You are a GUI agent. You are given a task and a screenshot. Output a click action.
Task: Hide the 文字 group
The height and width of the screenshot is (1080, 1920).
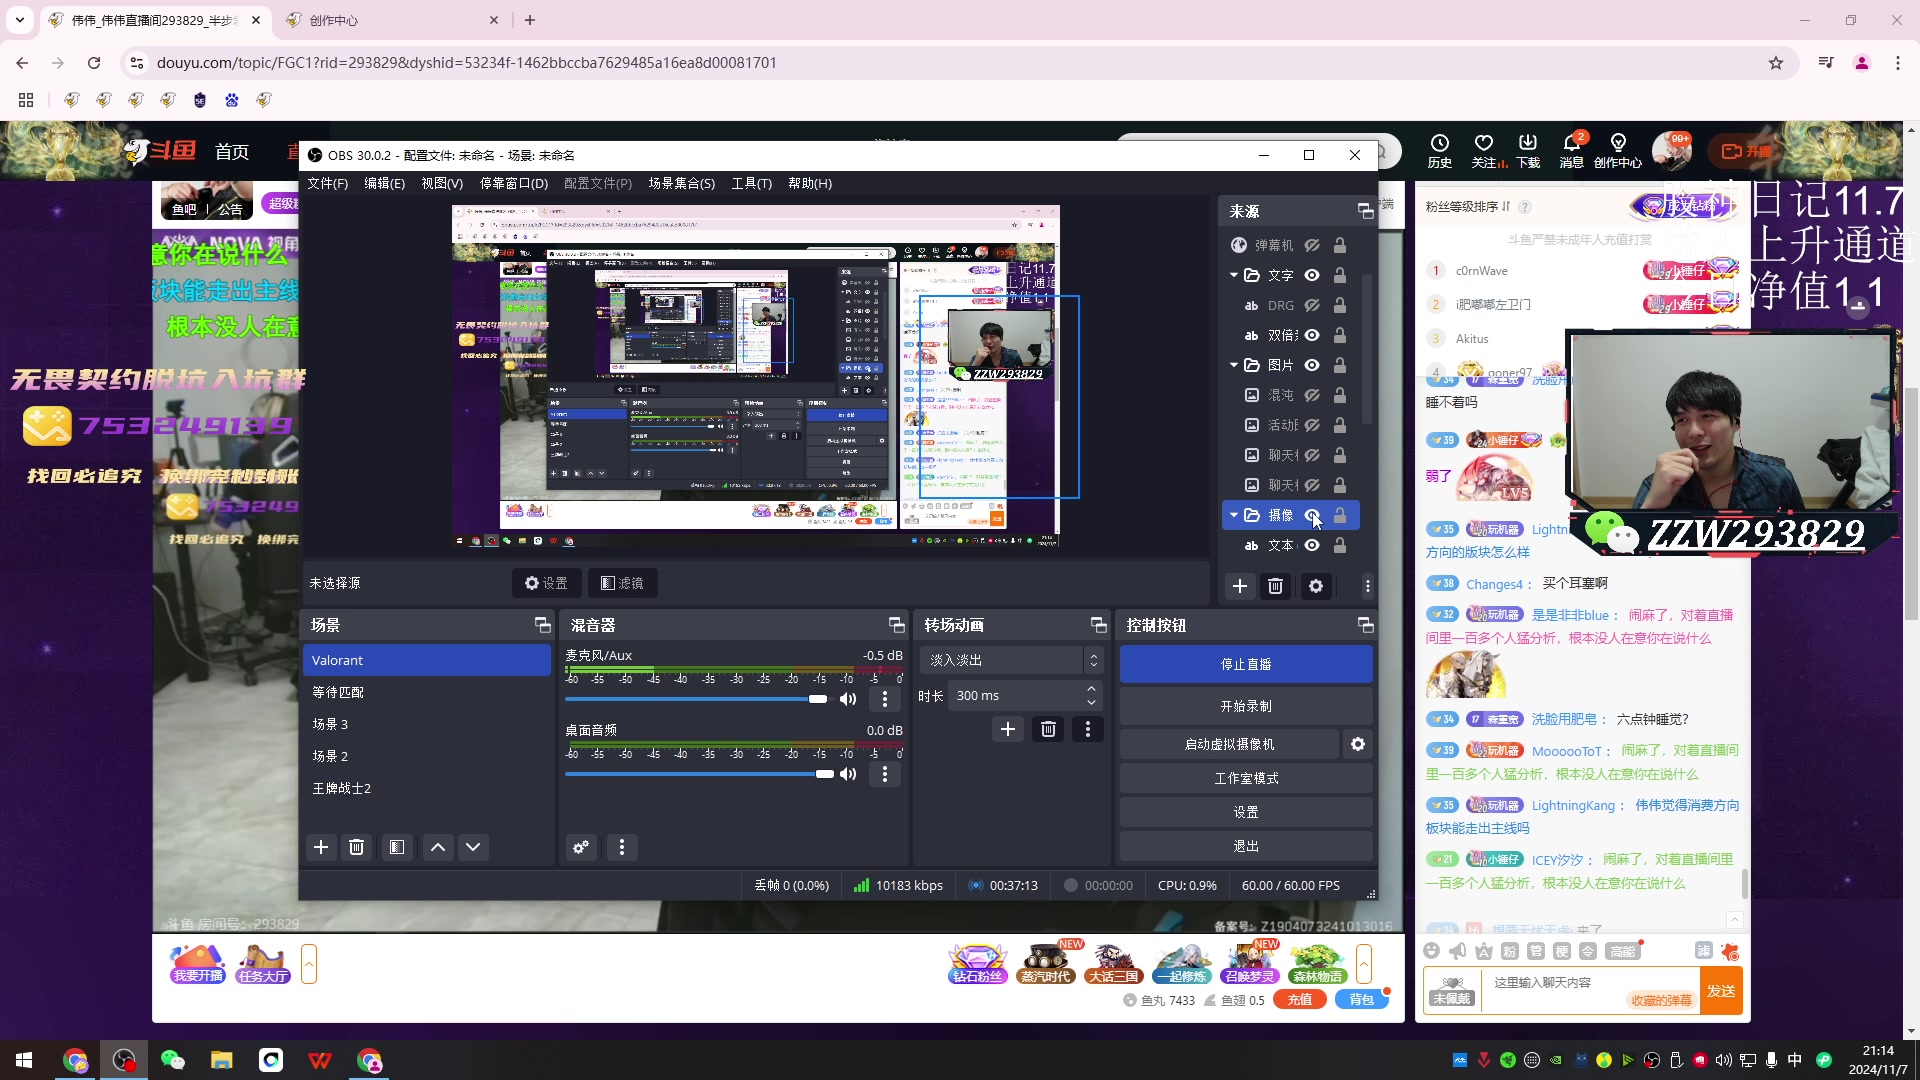1312,275
